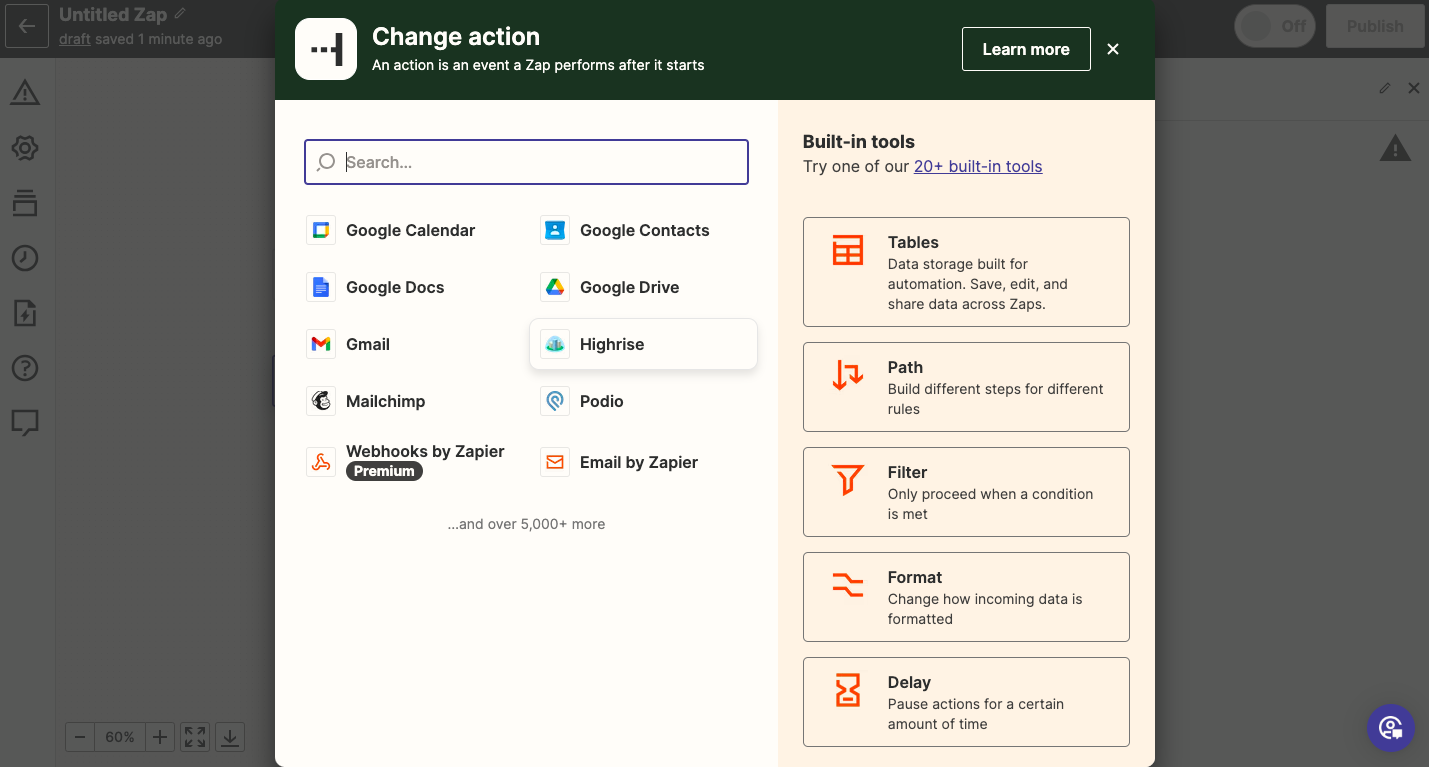
Task: Click pencil icon next to Untitled Zap
Action: (x=180, y=14)
